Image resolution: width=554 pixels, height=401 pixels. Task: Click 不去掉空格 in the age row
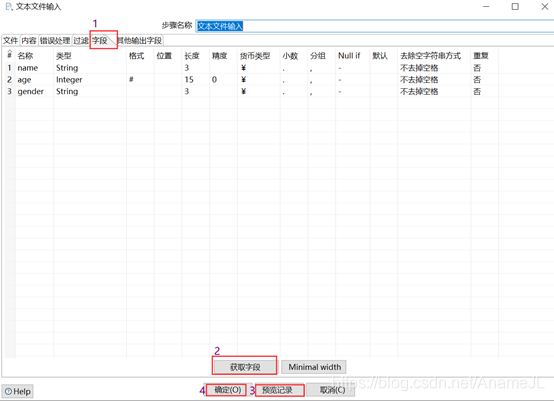point(419,80)
